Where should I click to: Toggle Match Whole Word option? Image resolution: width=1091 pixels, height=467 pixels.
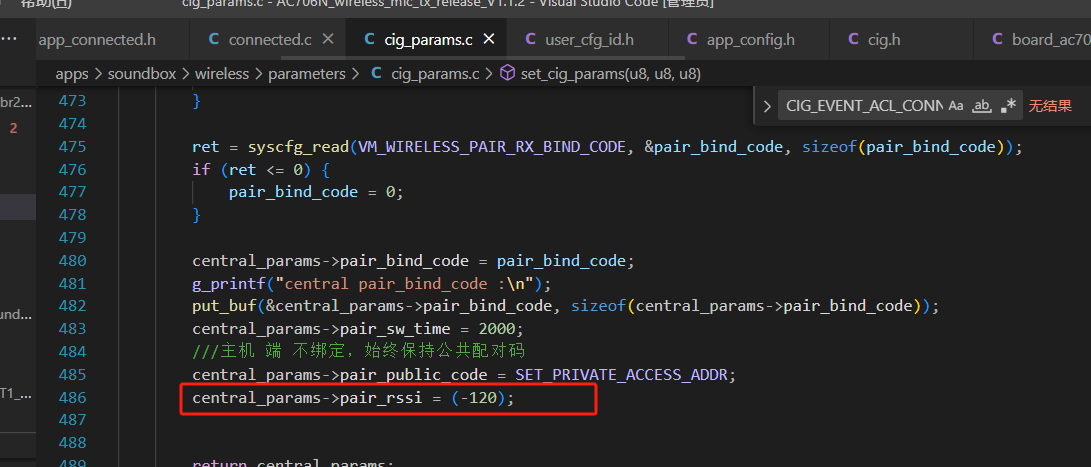pyautogui.click(x=981, y=106)
